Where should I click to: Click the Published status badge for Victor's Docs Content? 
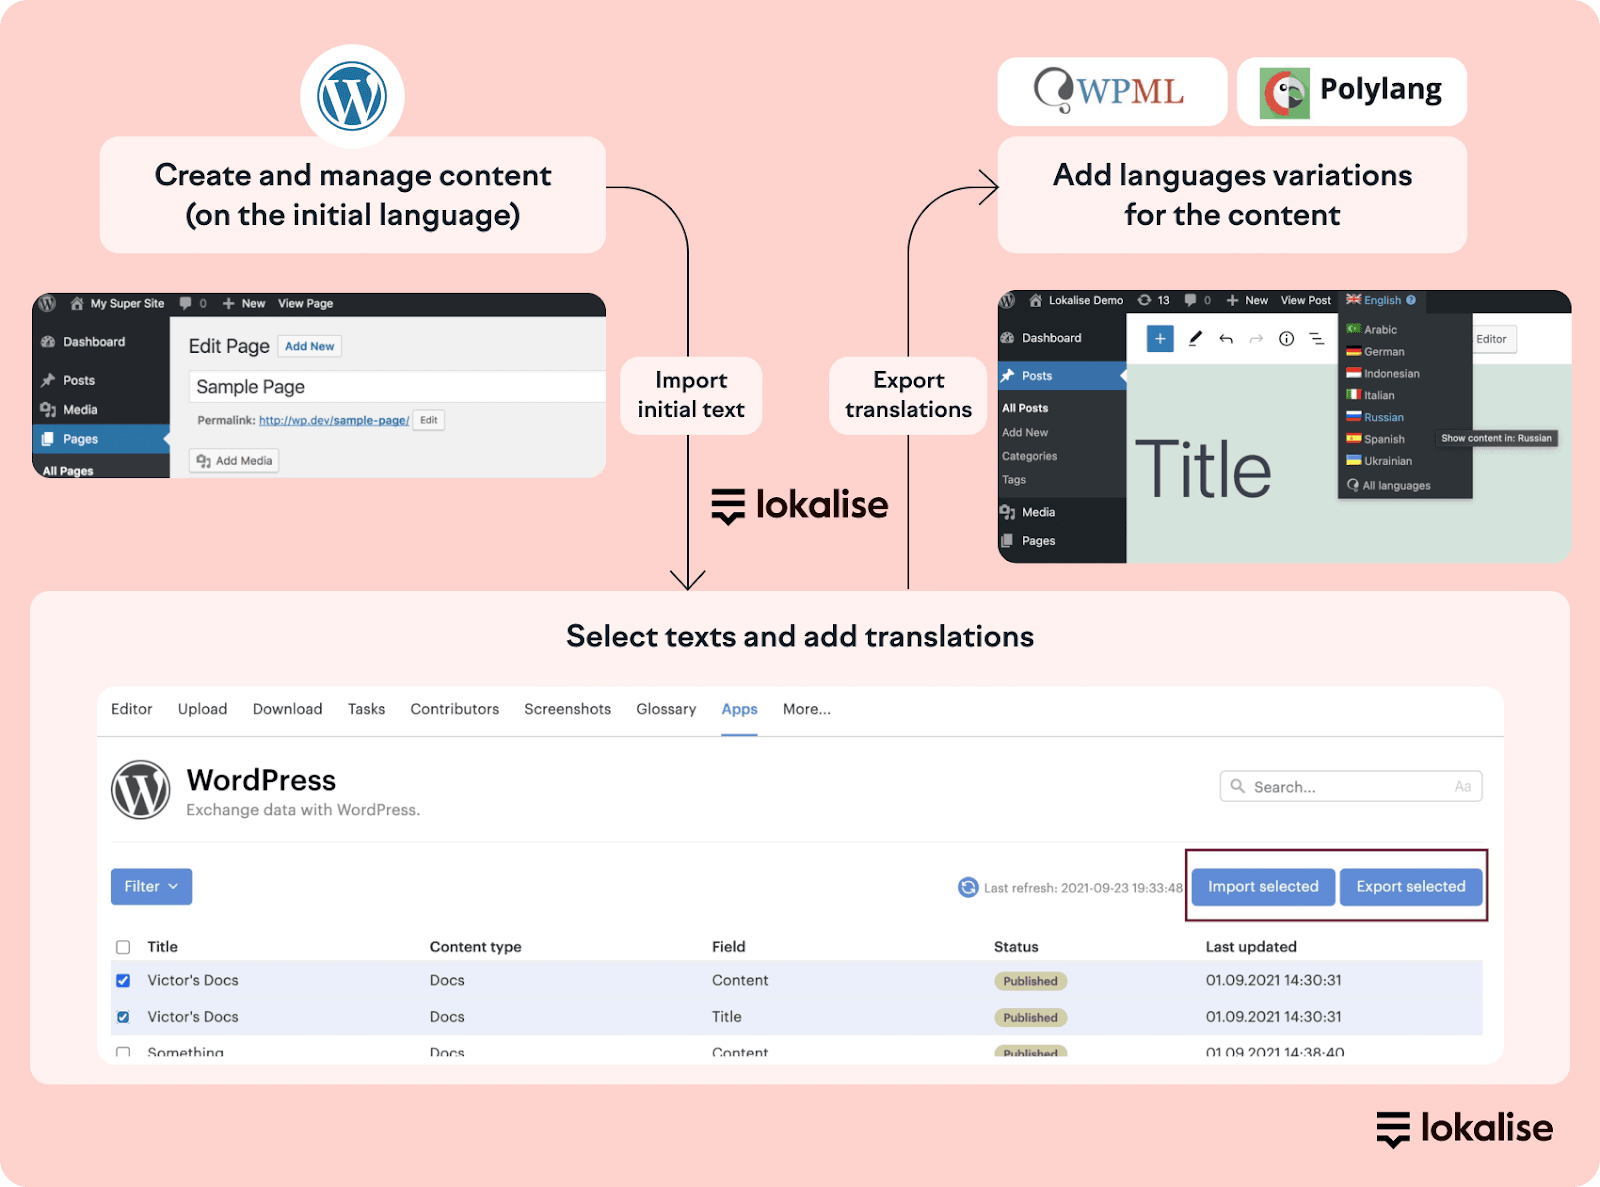click(1030, 981)
